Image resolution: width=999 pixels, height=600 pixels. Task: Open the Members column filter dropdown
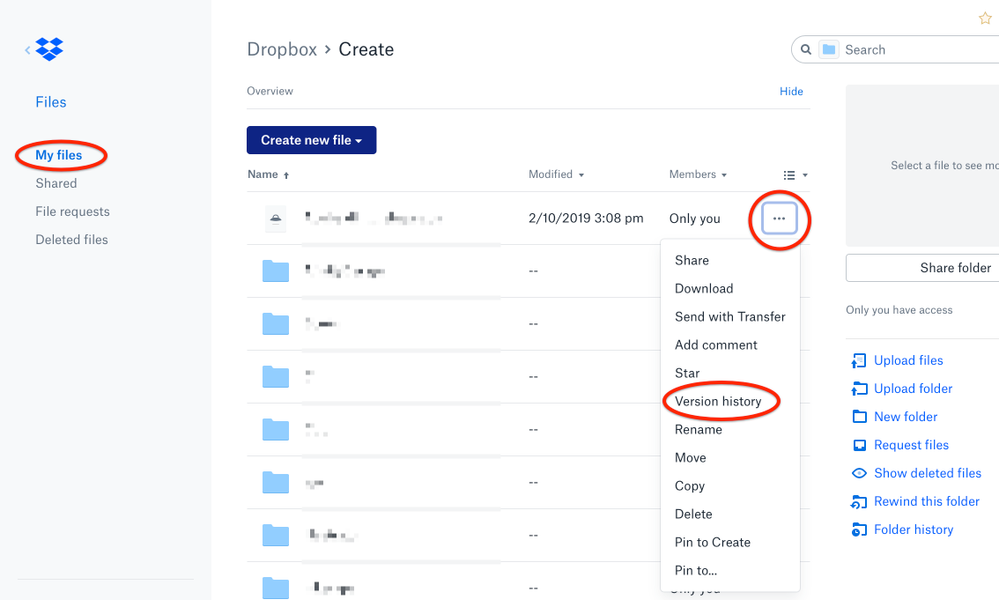(698, 174)
